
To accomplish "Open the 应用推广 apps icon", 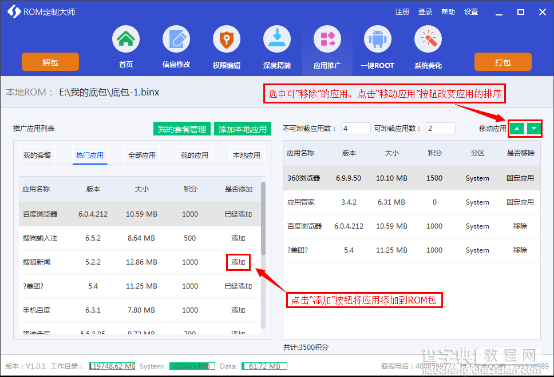I will point(327,39).
